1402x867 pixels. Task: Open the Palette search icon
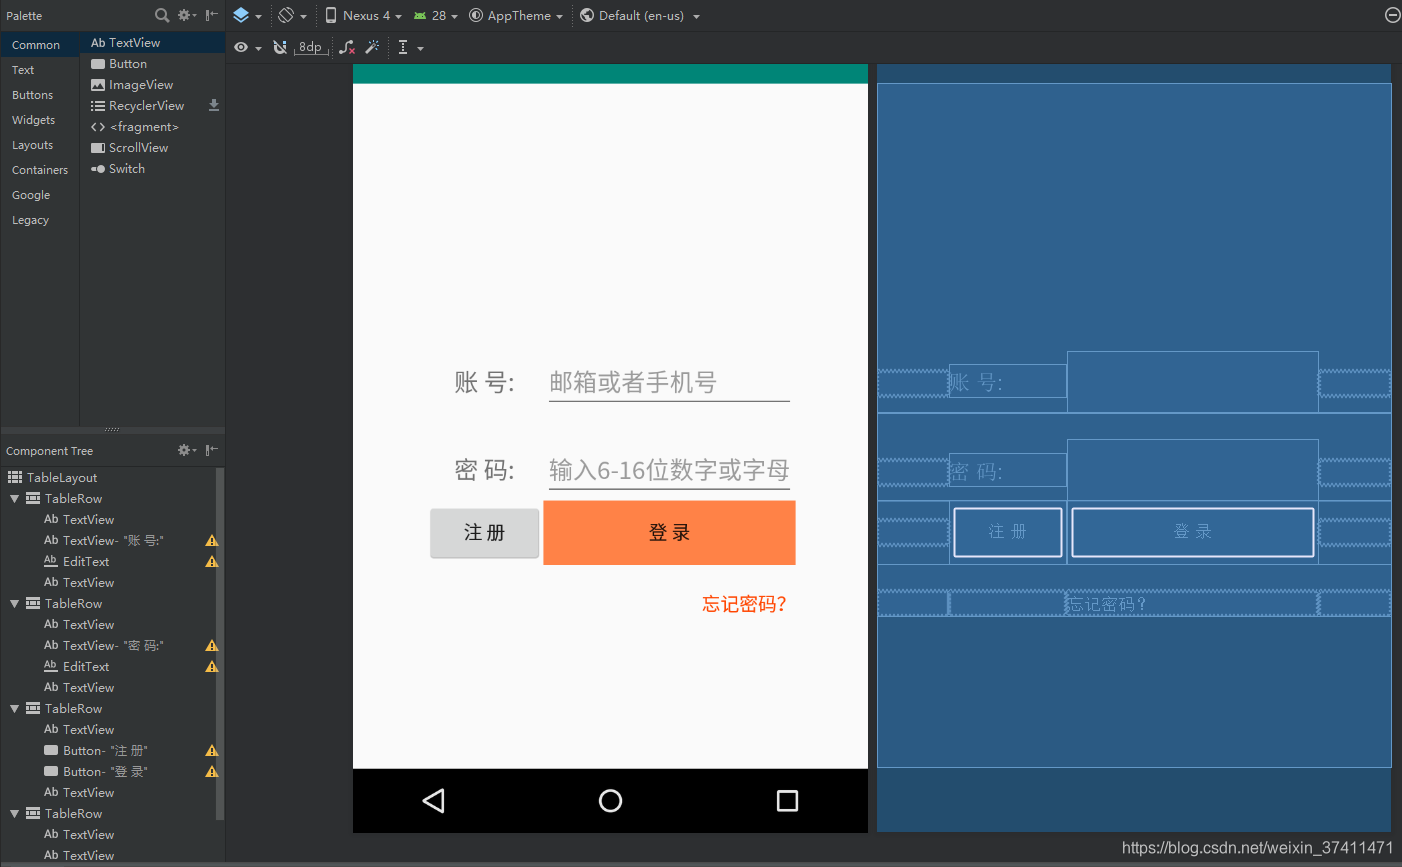162,15
